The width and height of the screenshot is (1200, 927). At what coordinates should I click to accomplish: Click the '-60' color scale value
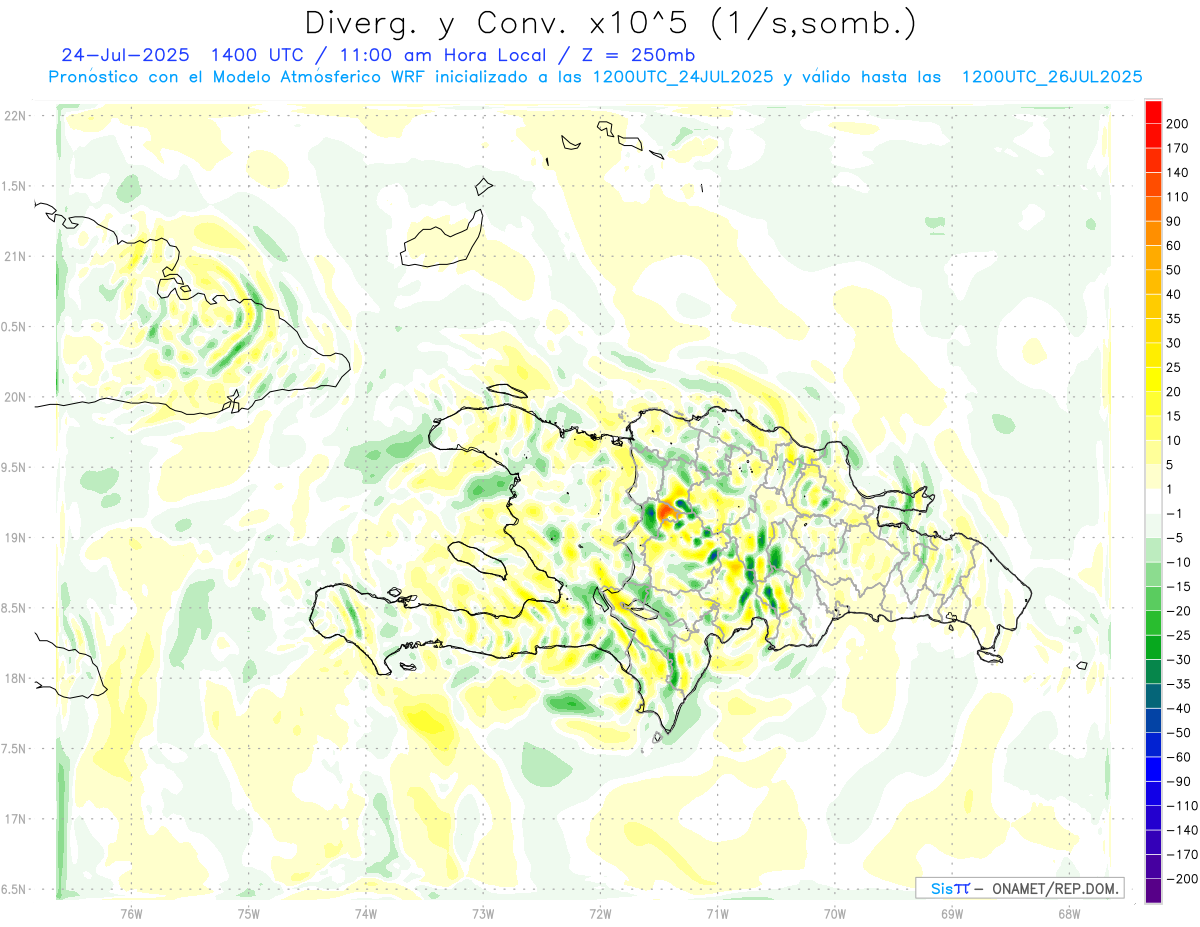(1177, 757)
